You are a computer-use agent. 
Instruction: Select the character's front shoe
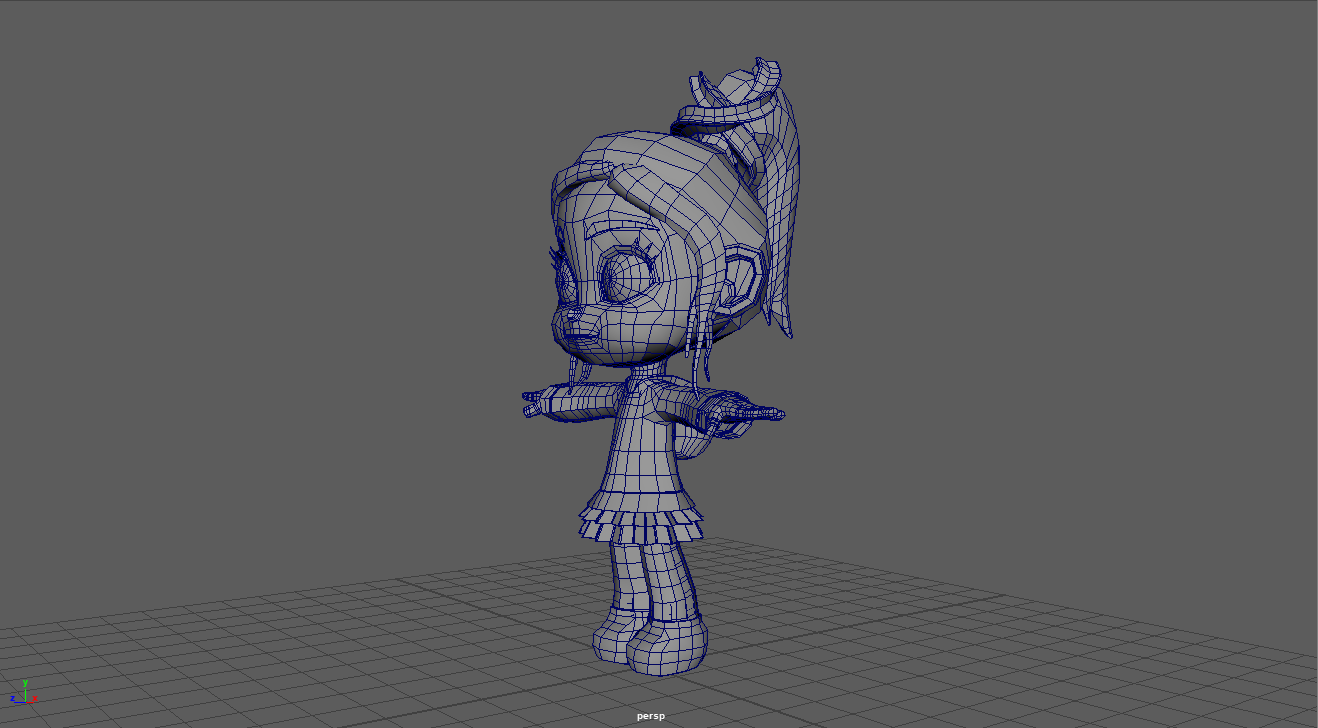[x=666, y=646]
